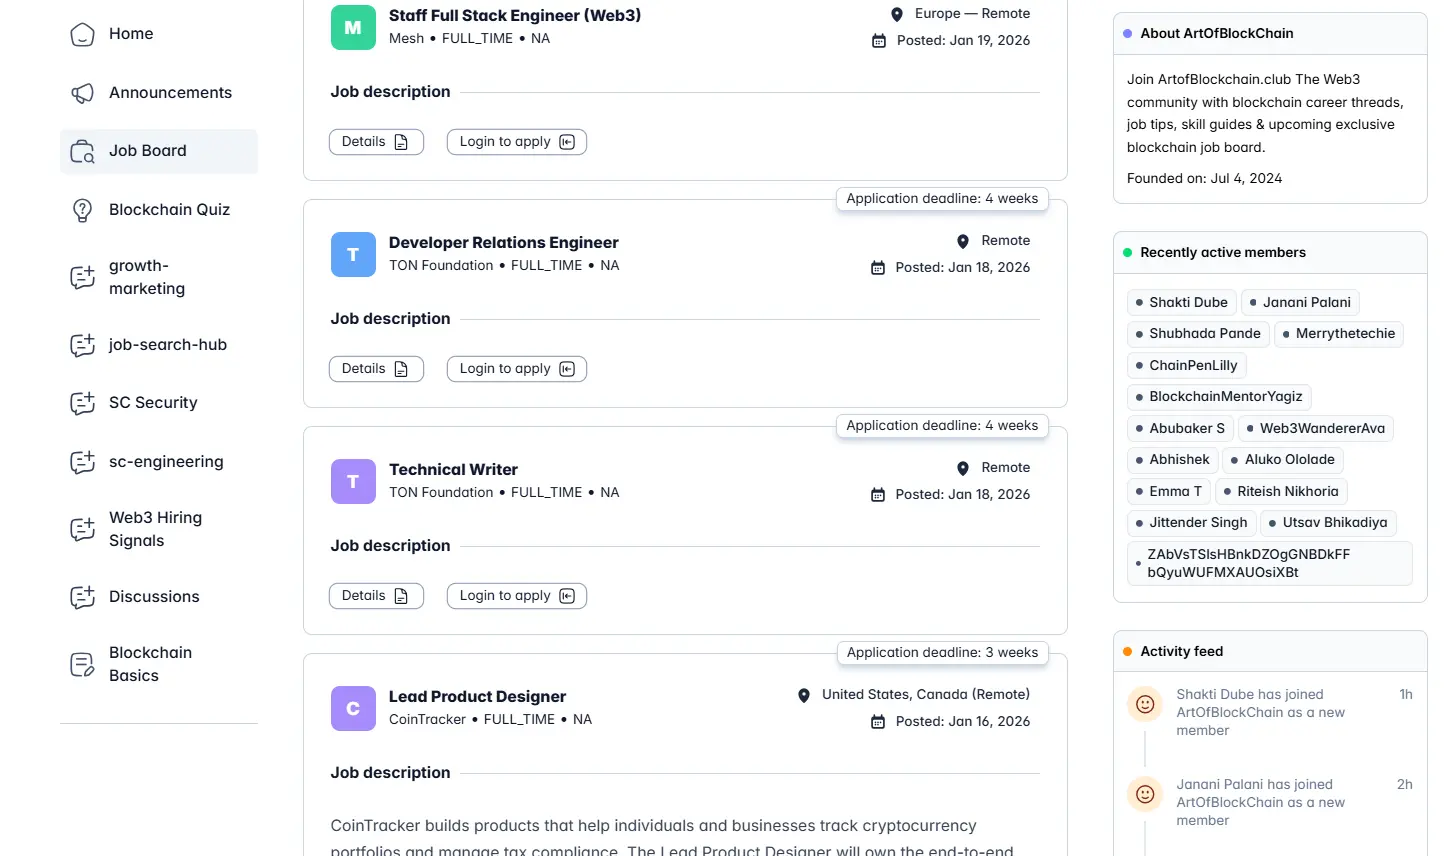1456x856 pixels.
Task: Click the Announcements megaphone icon
Action: tap(82, 93)
